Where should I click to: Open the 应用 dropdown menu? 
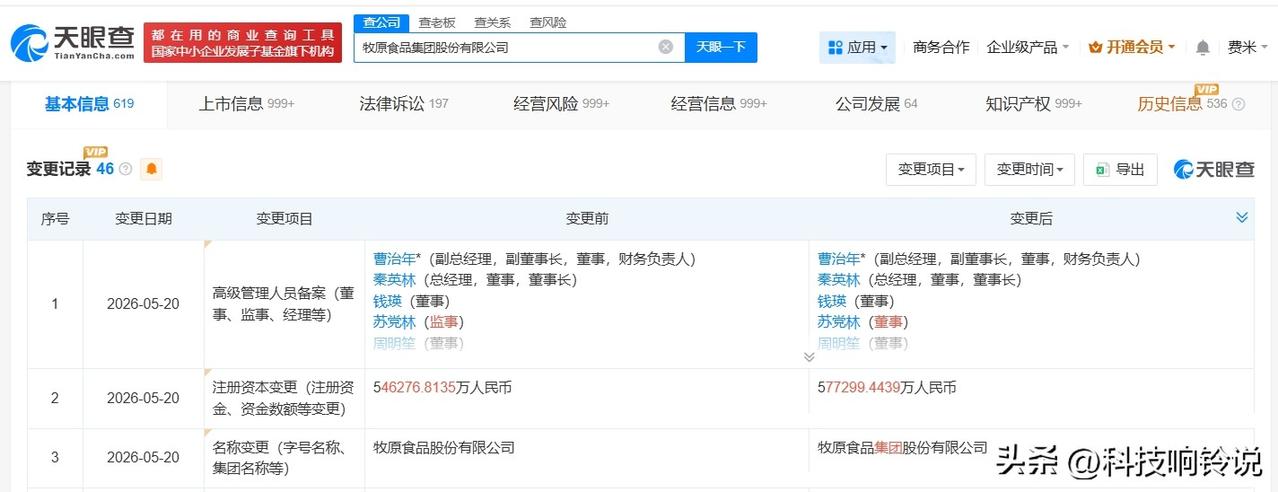click(857, 47)
